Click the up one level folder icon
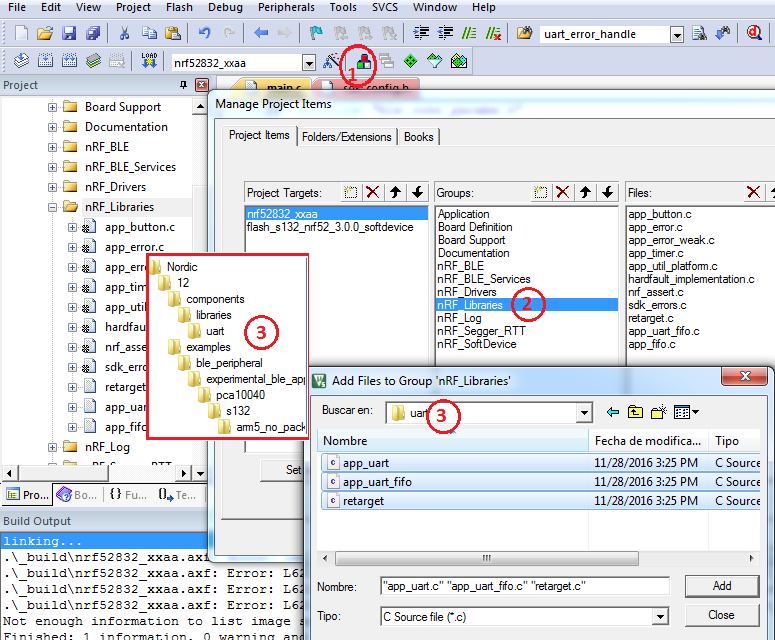Screen dimensions: 775x640 tap(635, 412)
